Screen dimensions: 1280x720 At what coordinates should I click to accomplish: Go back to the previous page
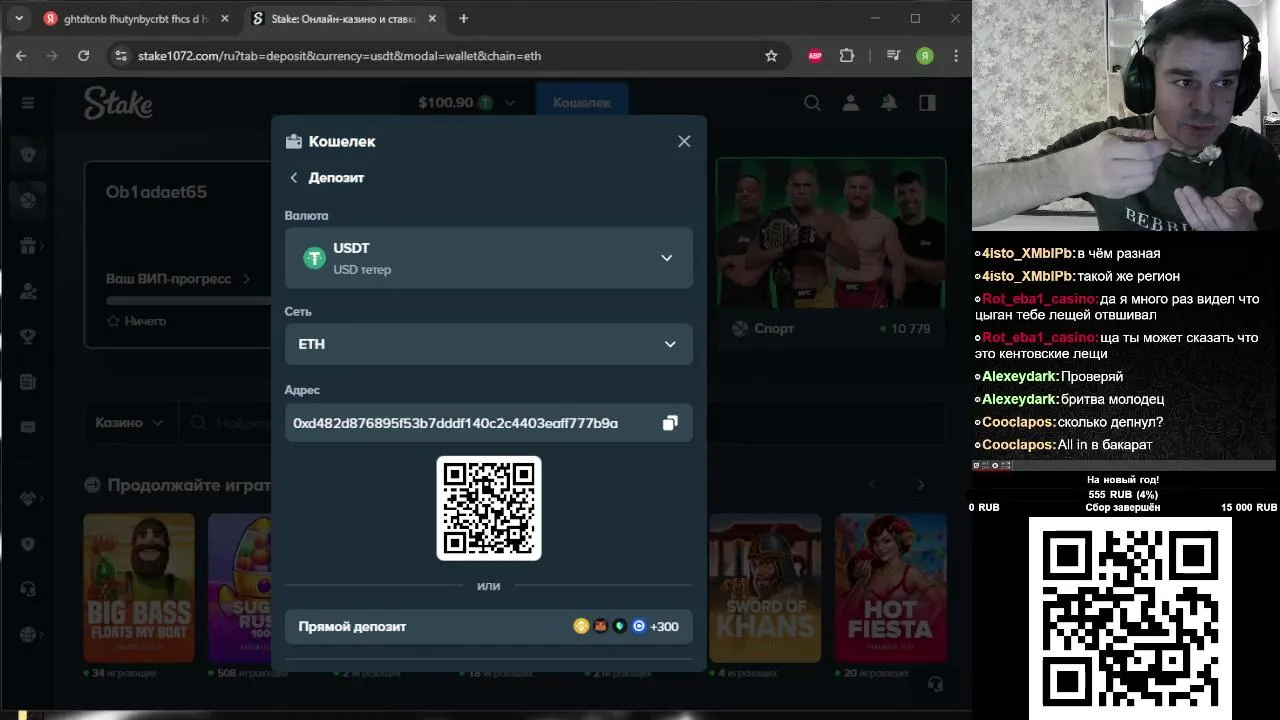(x=21, y=56)
